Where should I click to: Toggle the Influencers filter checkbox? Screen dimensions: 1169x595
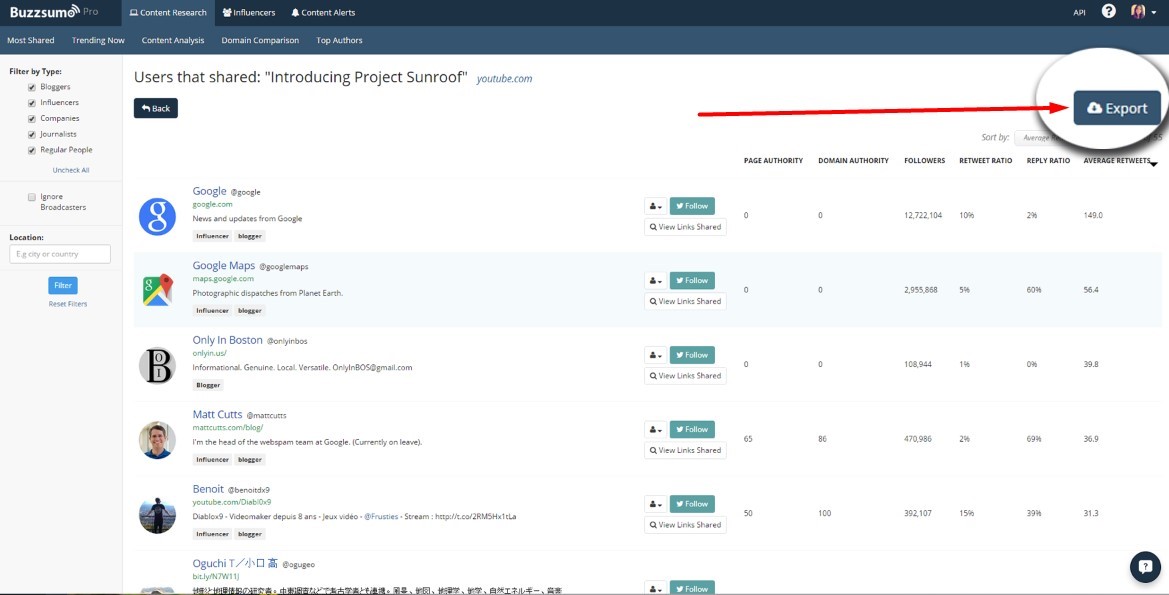point(32,103)
